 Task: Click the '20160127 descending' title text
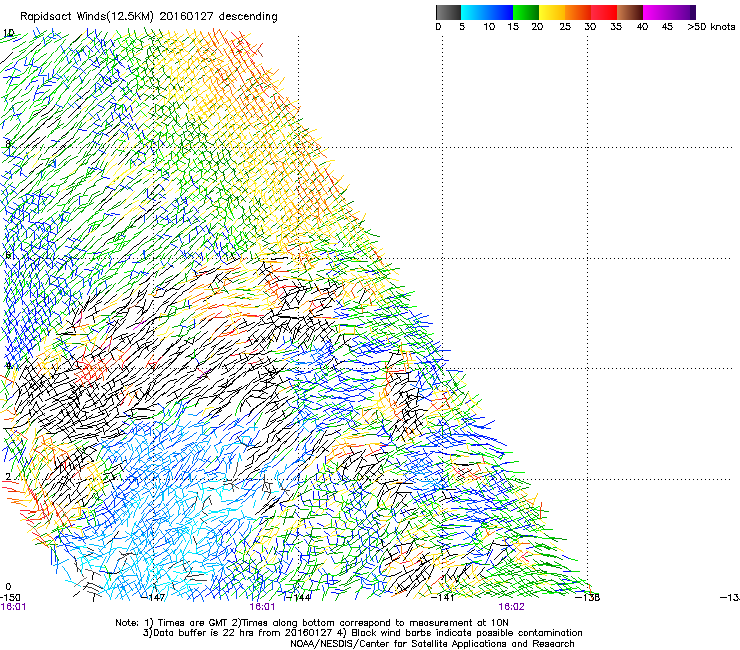pyautogui.click(x=219, y=17)
